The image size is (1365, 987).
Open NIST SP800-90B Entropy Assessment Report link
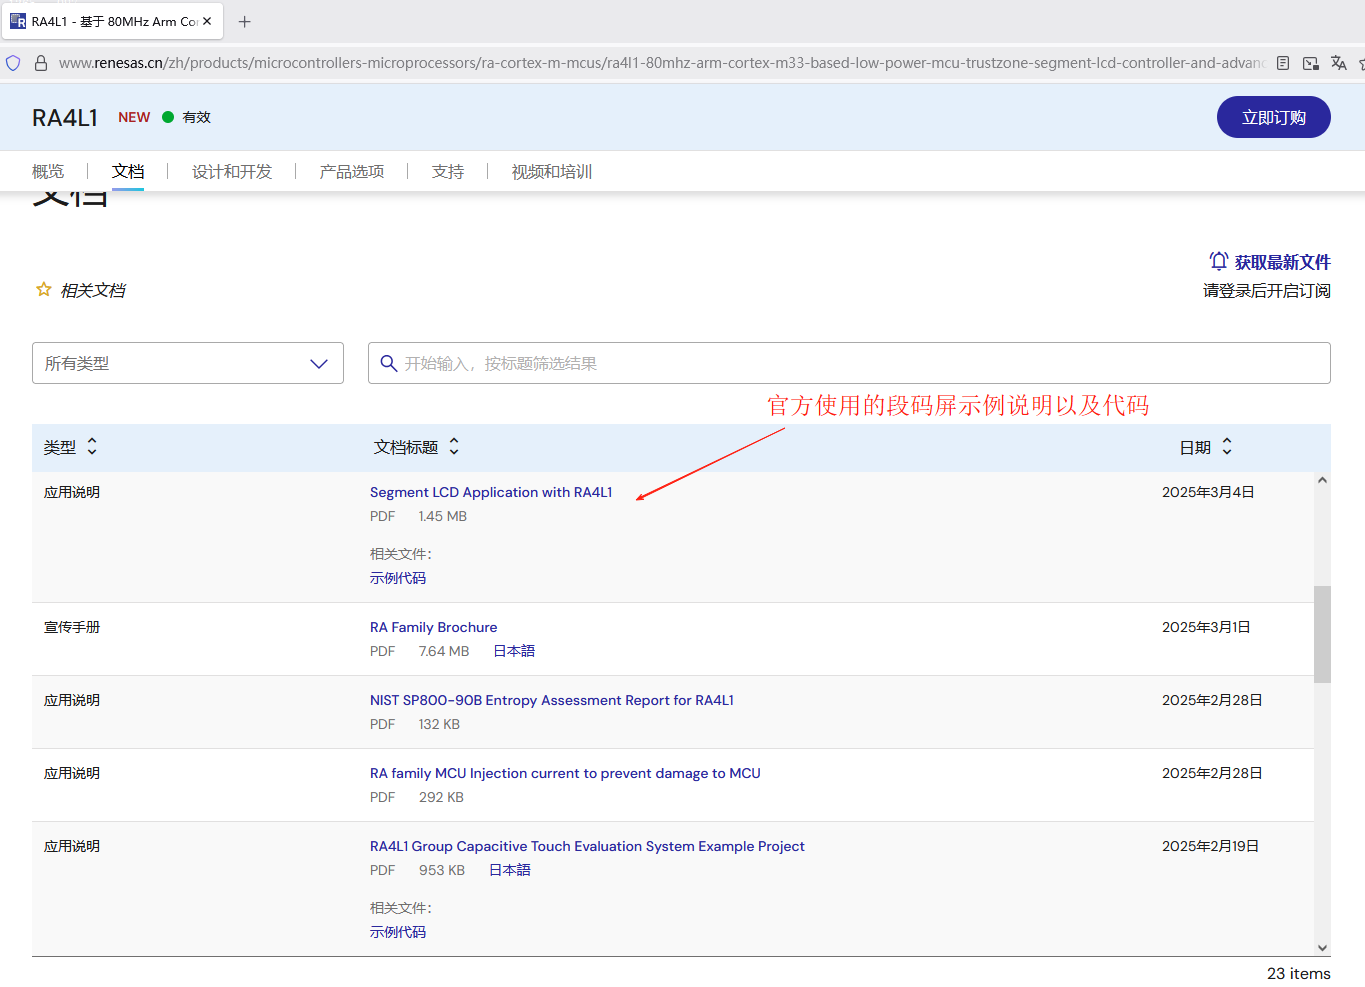552,700
